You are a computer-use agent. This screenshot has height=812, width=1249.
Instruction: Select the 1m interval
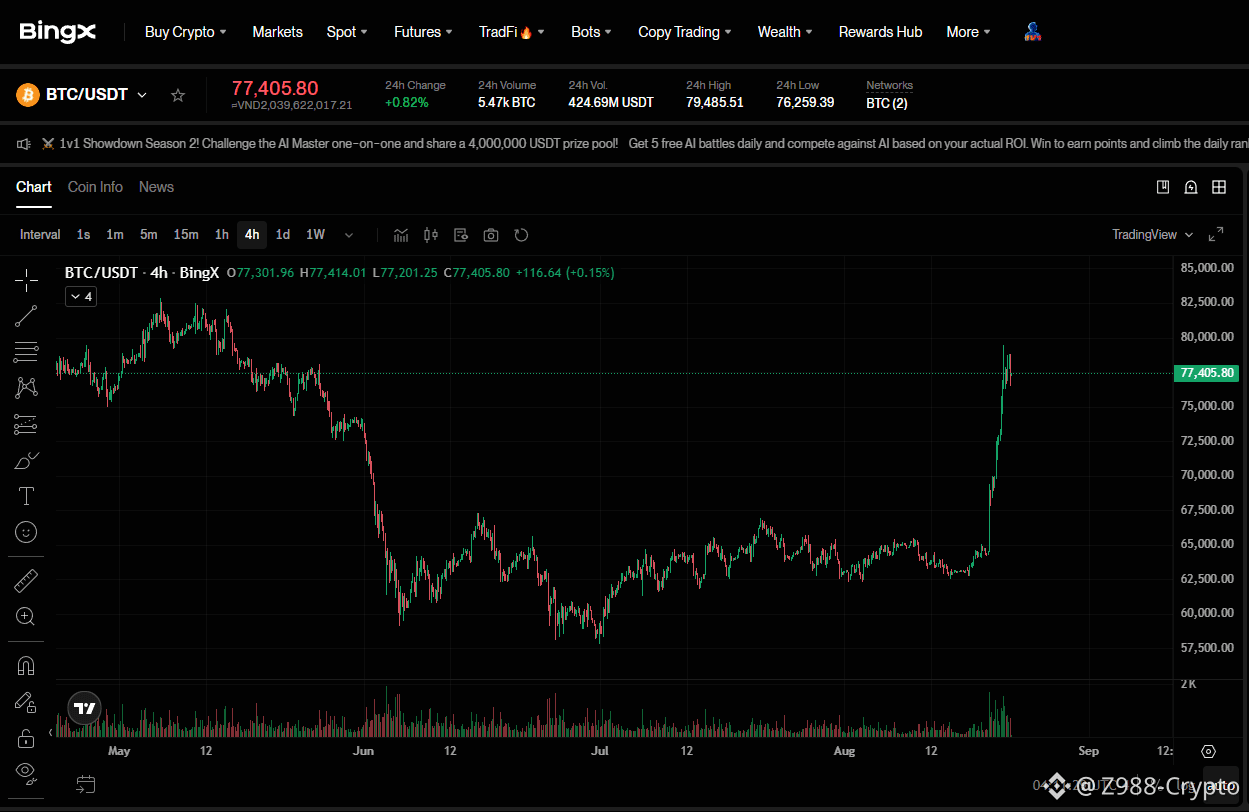pos(115,235)
